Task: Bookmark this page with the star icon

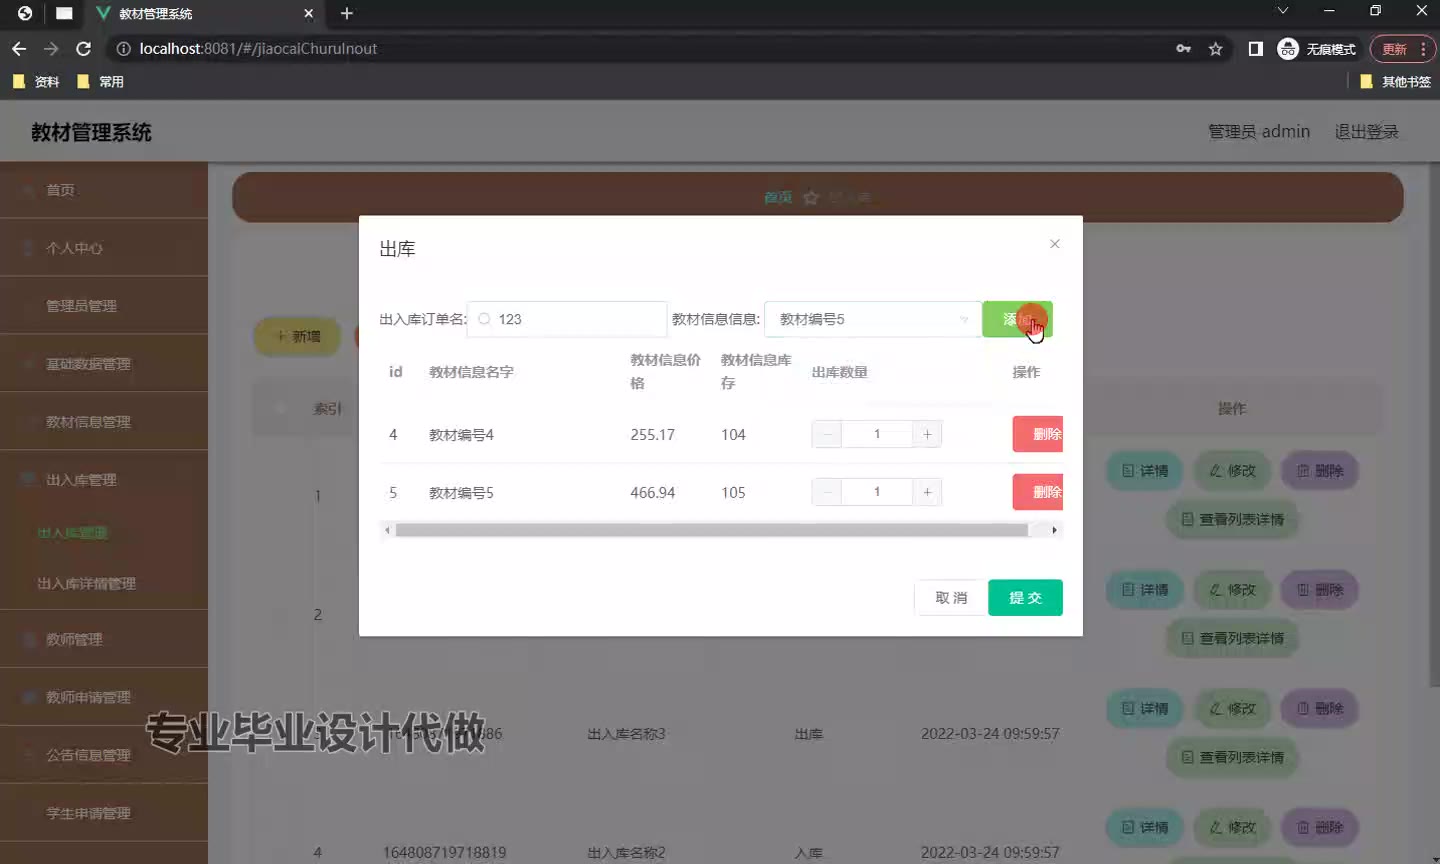Action: coord(1215,49)
